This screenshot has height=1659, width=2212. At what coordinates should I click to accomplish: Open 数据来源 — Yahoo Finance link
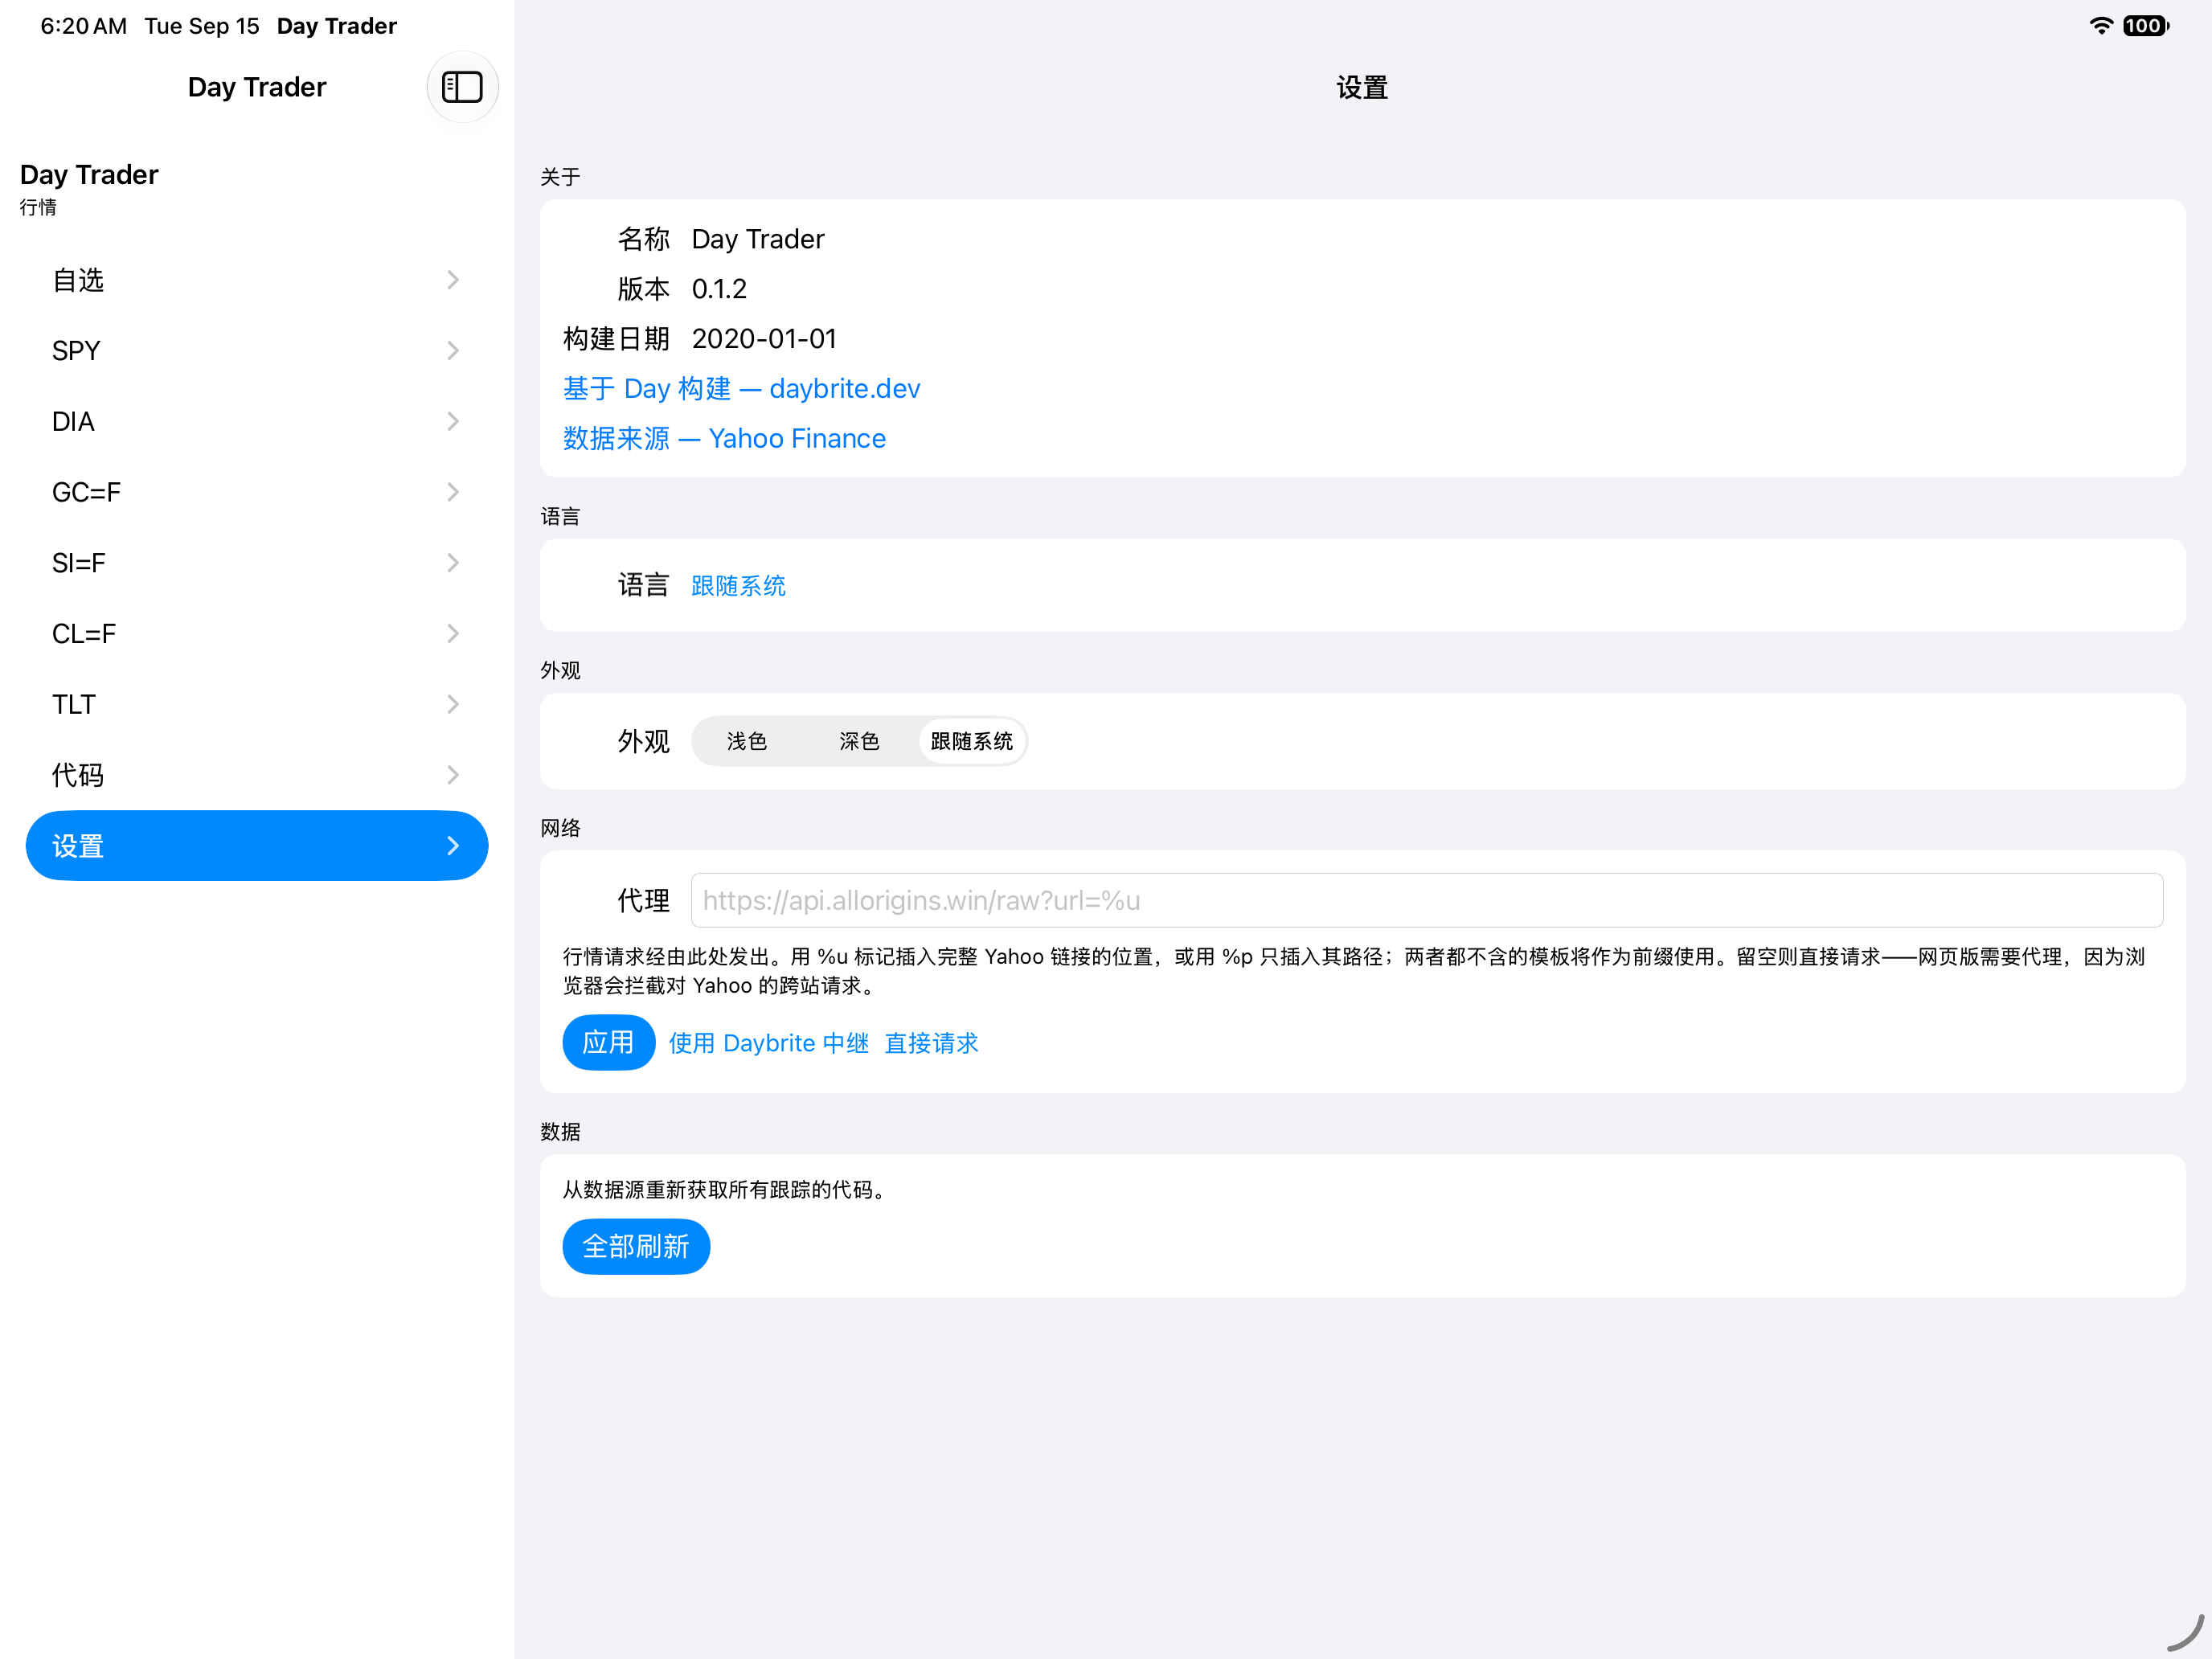724,439
